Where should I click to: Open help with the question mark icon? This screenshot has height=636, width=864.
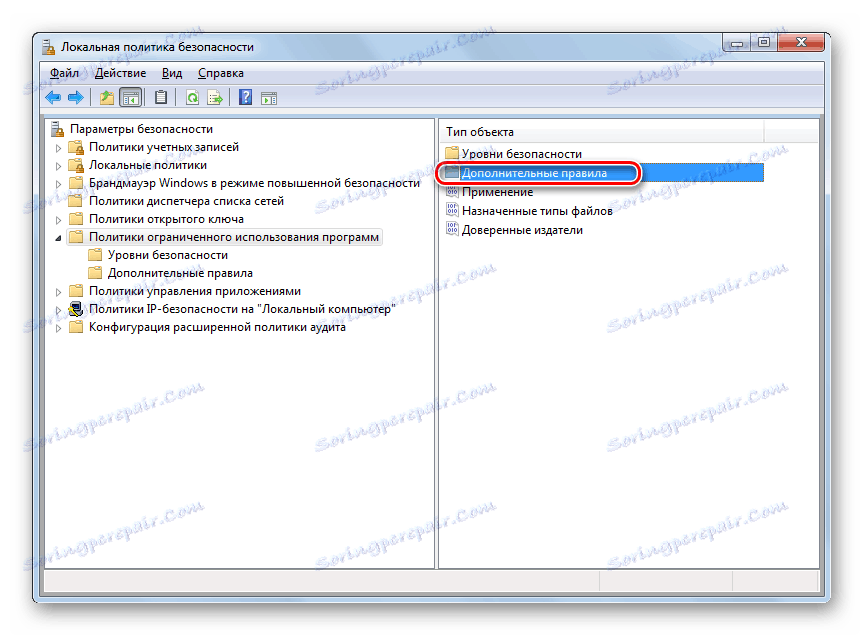[245, 98]
